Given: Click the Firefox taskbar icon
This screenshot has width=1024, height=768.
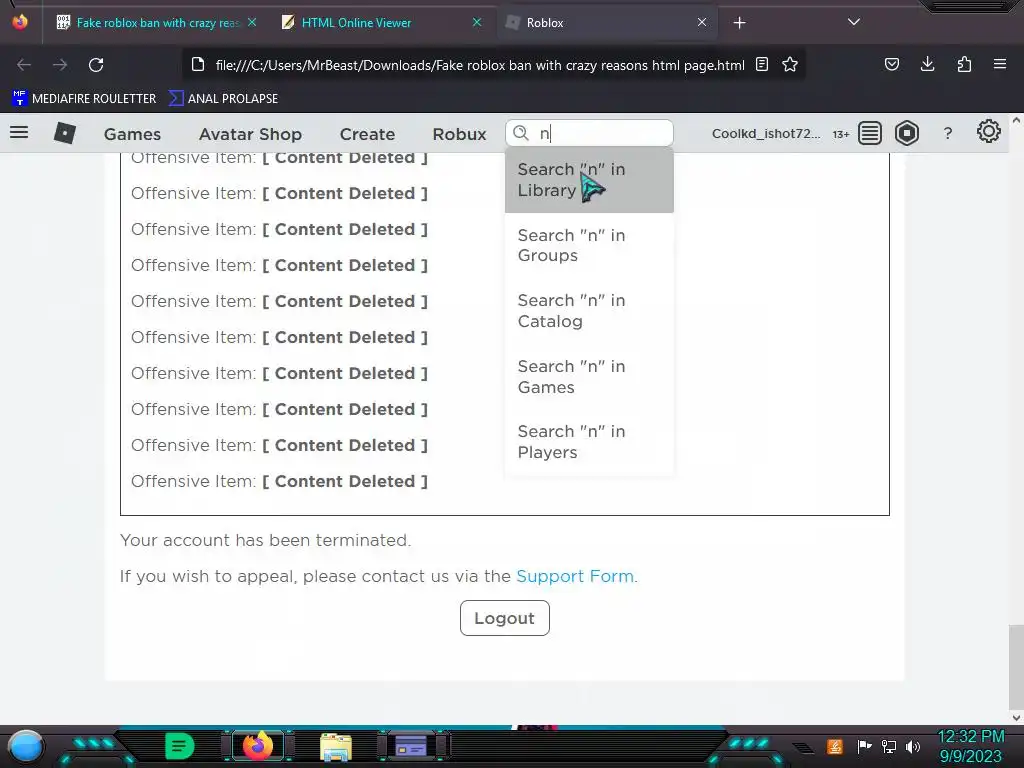Looking at the screenshot, I should pyautogui.click(x=257, y=746).
